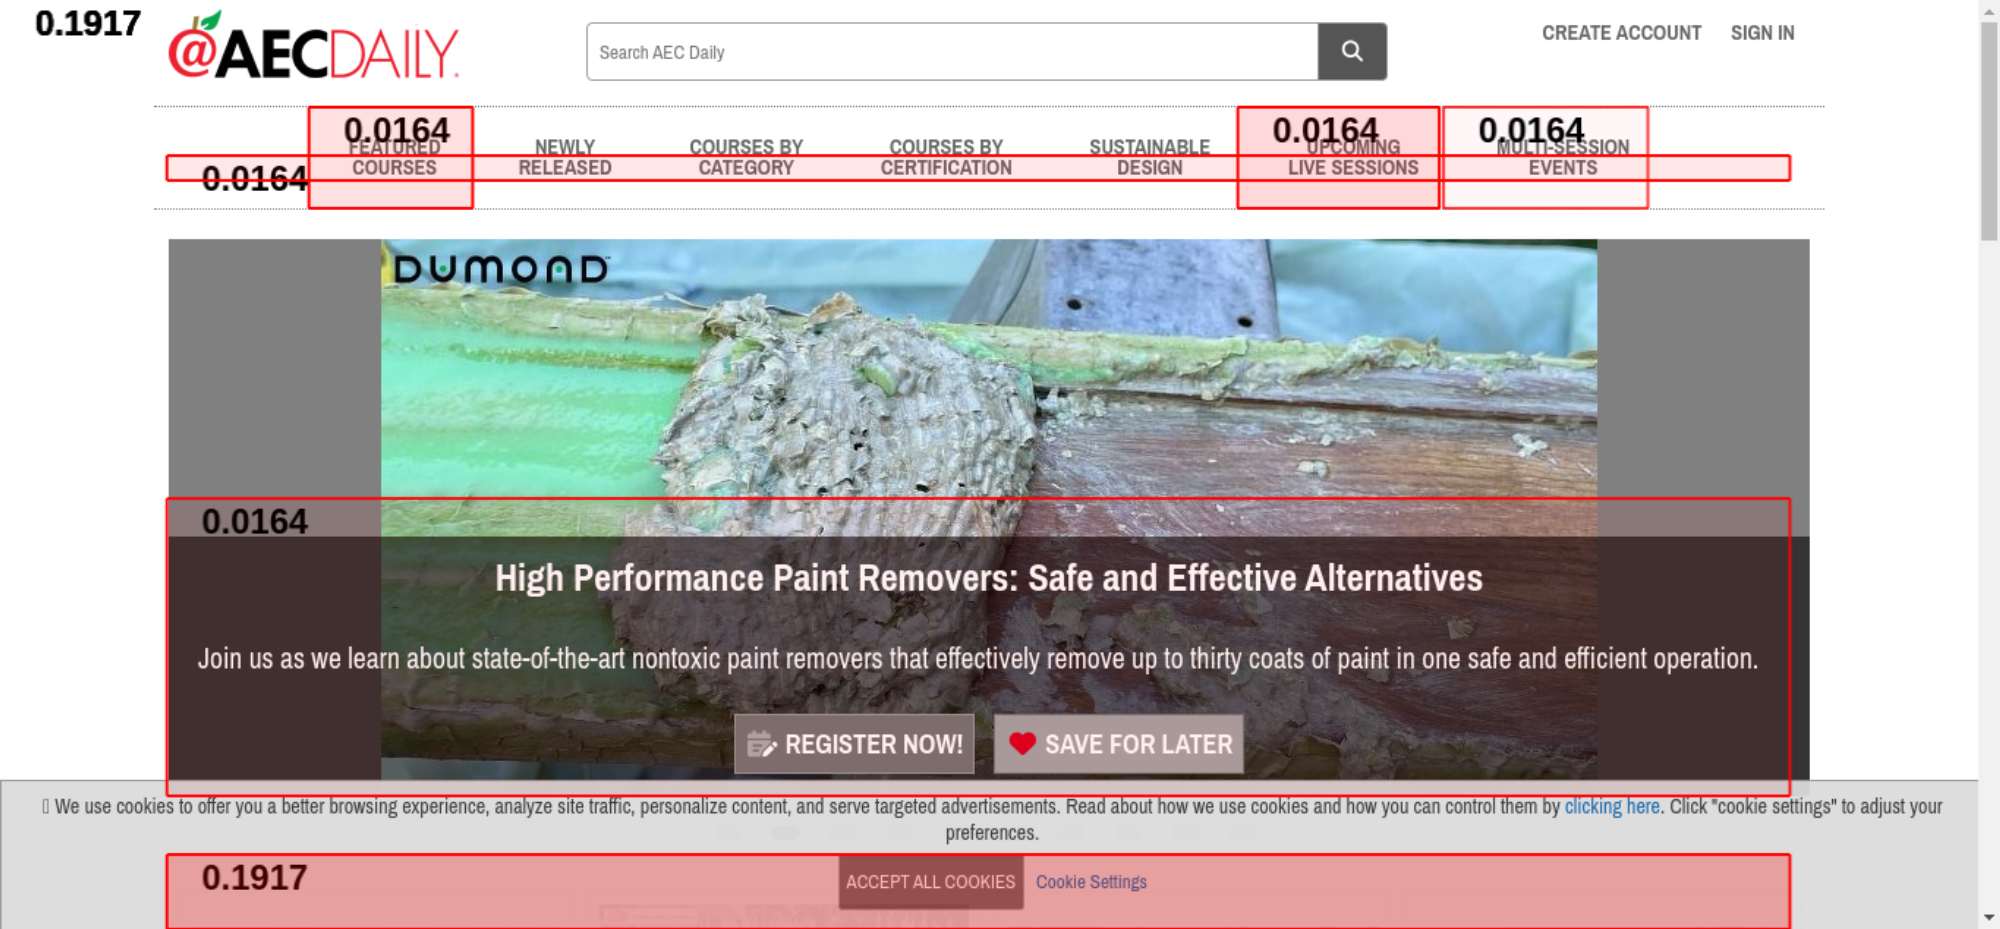2000x929 pixels.
Task: Accept all cookies
Action: point(930,882)
